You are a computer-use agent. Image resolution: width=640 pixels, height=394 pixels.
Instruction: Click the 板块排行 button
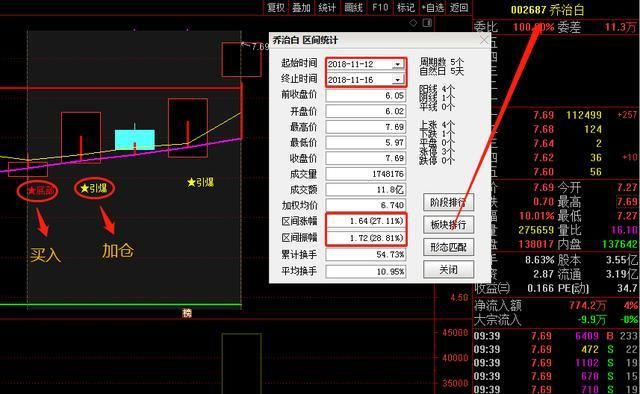click(448, 225)
